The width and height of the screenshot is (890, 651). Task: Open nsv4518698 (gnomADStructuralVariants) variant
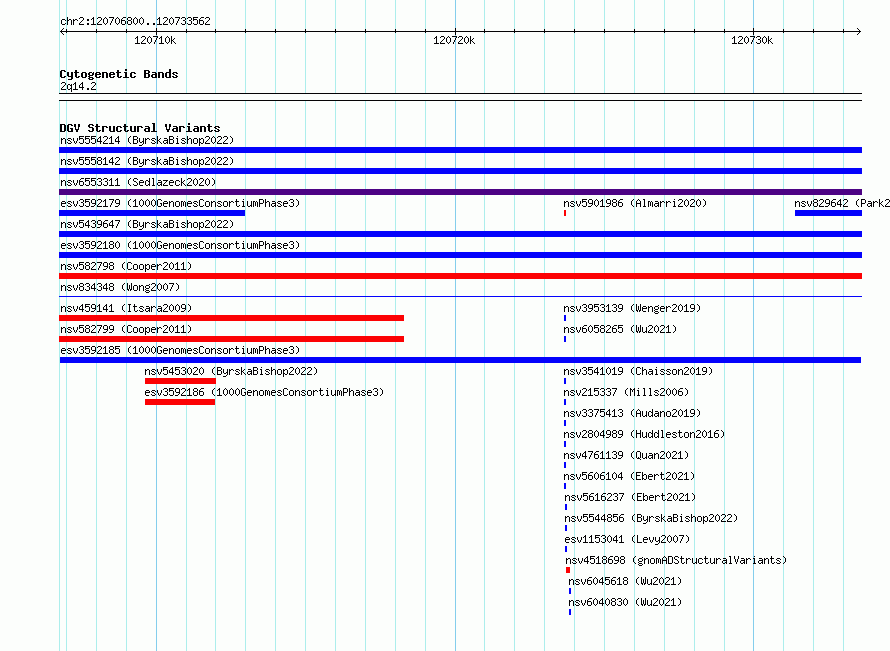click(676, 560)
